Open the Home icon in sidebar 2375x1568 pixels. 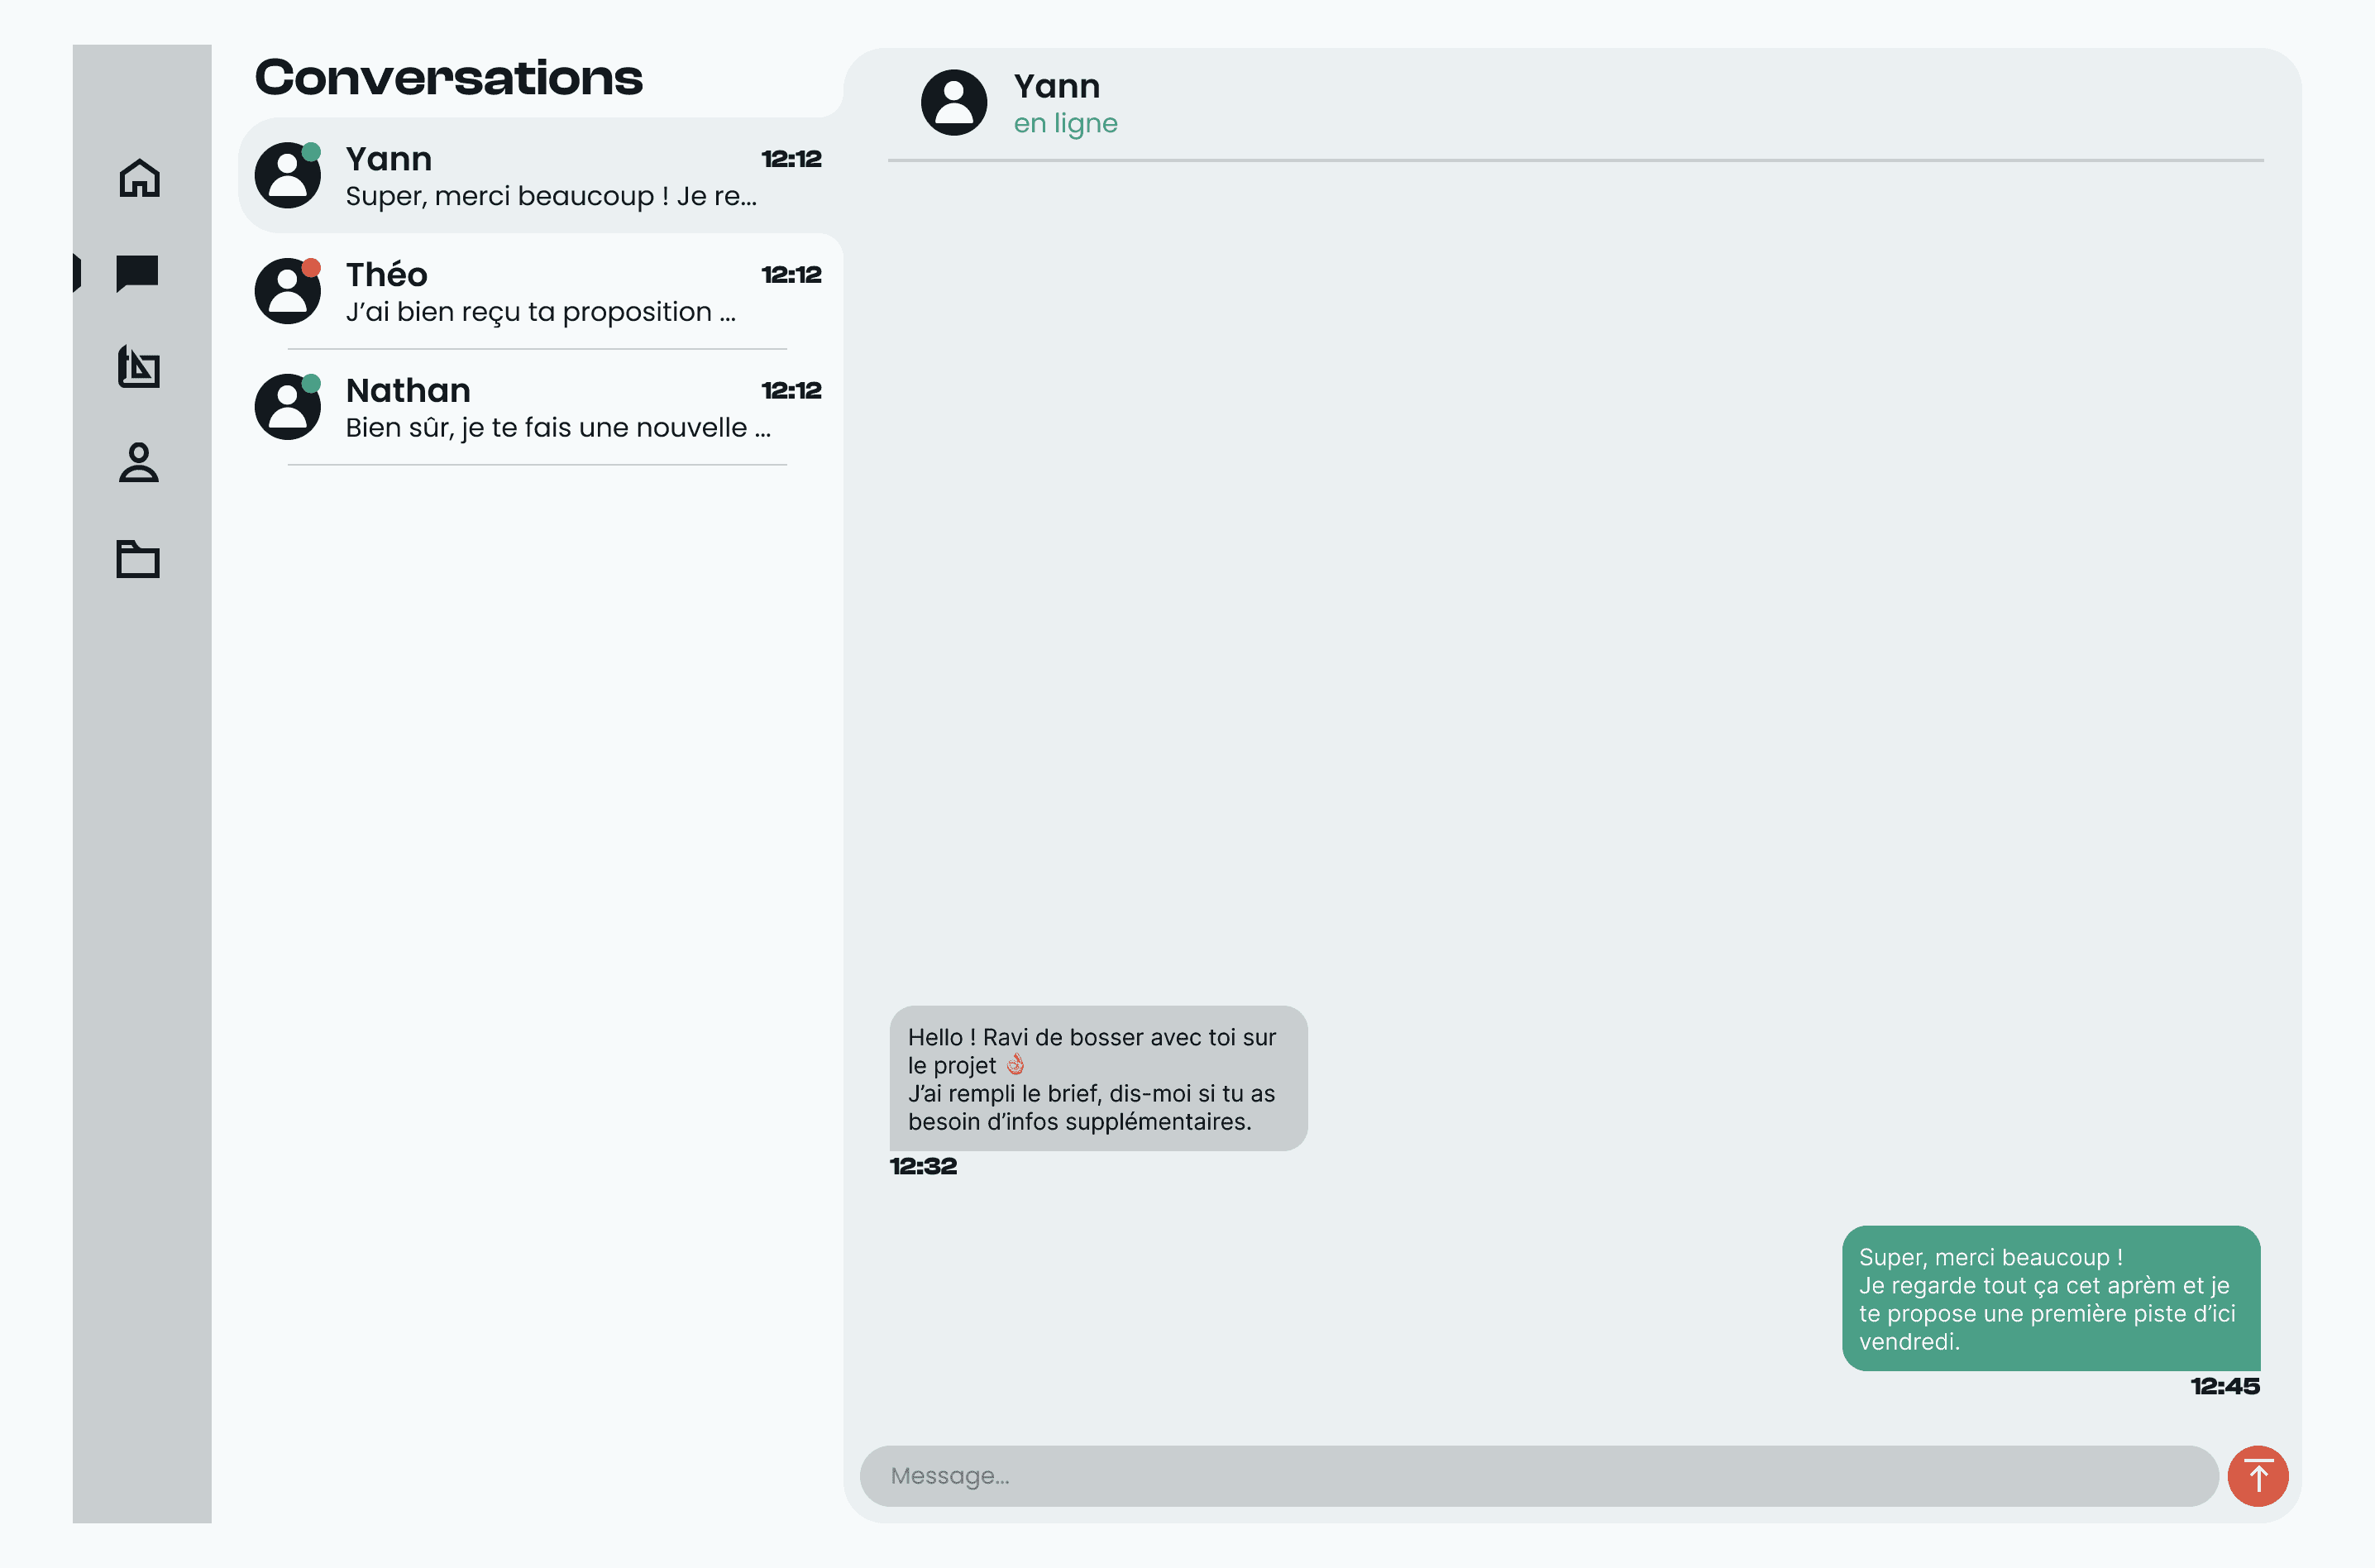(x=139, y=178)
